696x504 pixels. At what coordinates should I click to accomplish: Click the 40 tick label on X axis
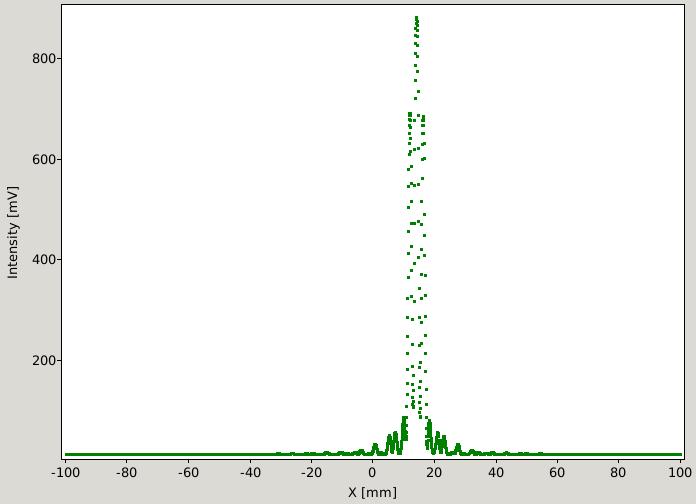[x=496, y=472]
